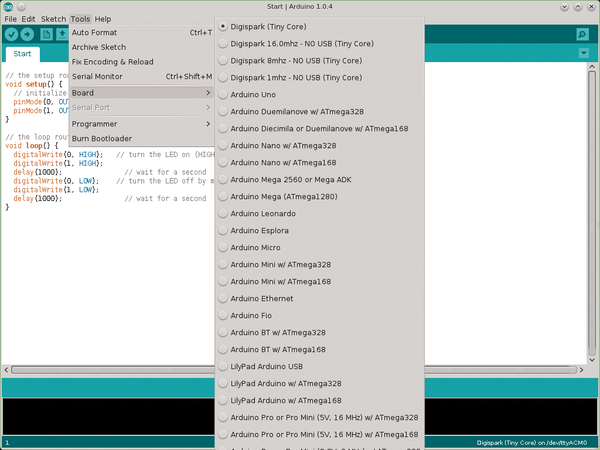This screenshot has width=600, height=450.
Task: Click the Upload arrow toolbar icon
Action: point(27,34)
